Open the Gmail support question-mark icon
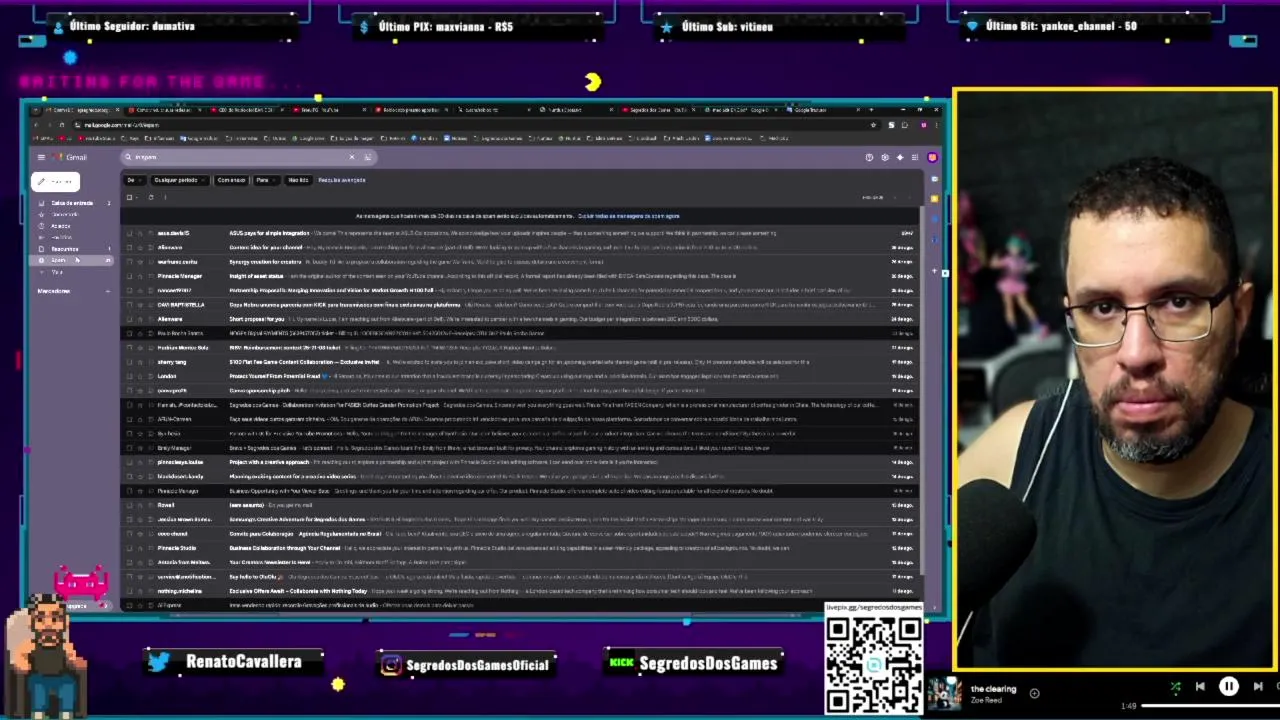Image resolution: width=1280 pixels, height=720 pixels. pos(869,157)
